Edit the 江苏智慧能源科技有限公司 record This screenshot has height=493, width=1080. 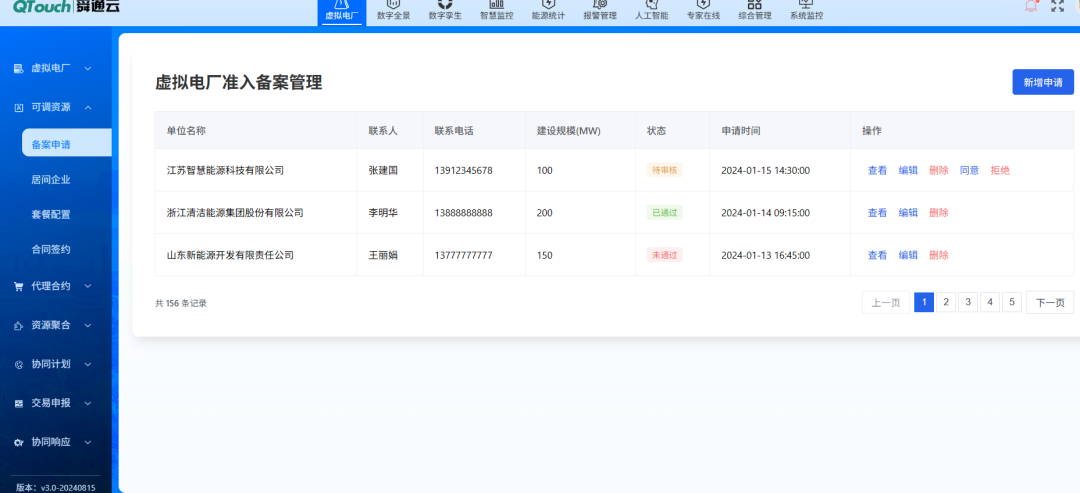(x=908, y=170)
